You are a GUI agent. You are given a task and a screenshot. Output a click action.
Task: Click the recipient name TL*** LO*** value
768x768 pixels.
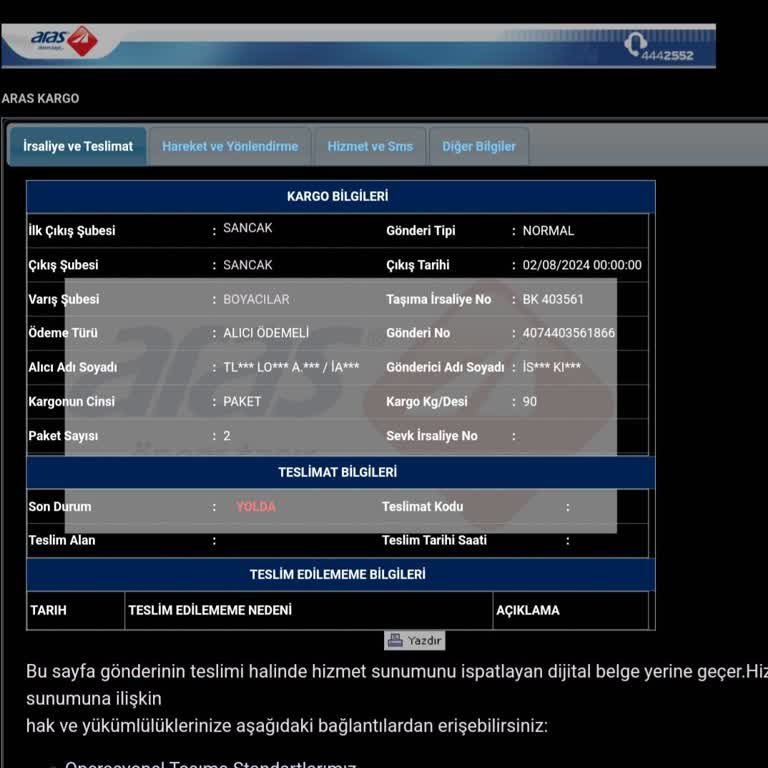[x=291, y=367]
